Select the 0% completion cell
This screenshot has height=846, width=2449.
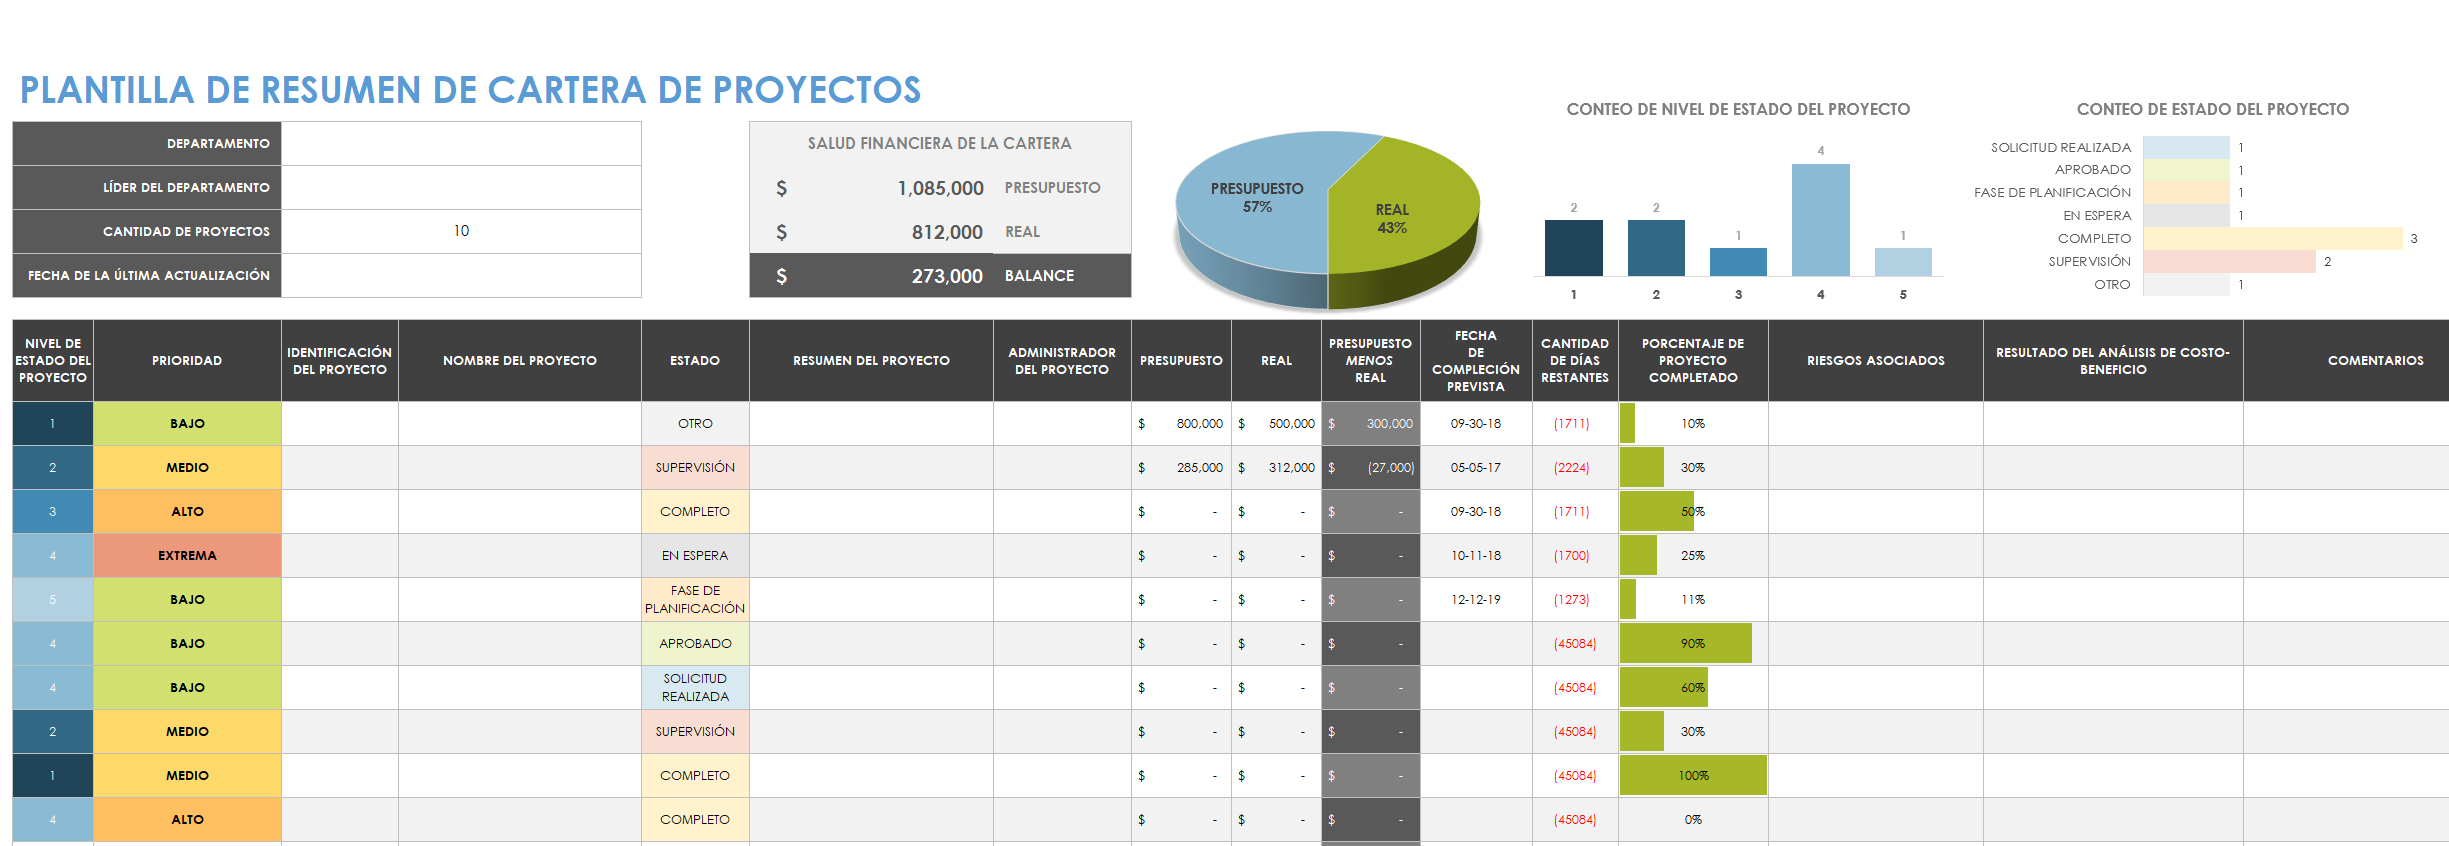(1693, 820)
